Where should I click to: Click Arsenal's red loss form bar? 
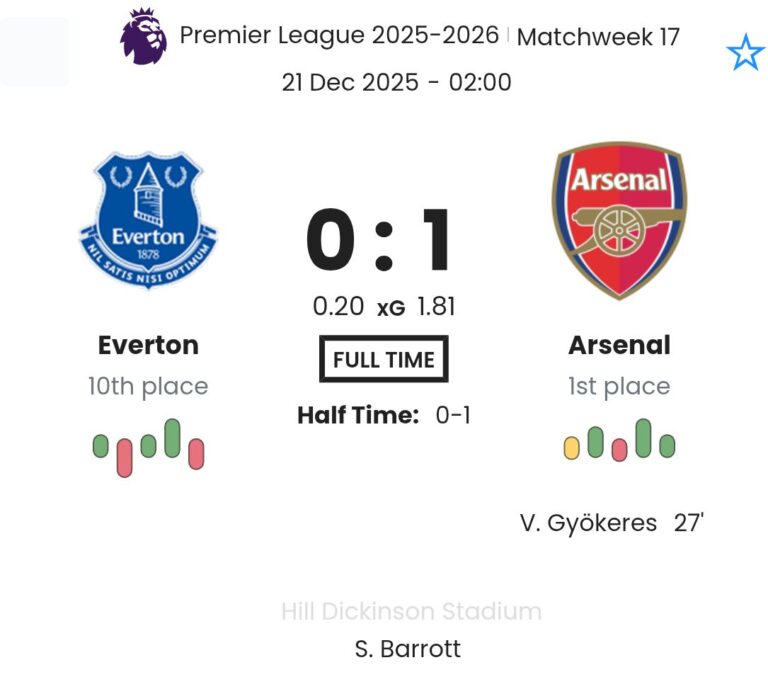619,450
